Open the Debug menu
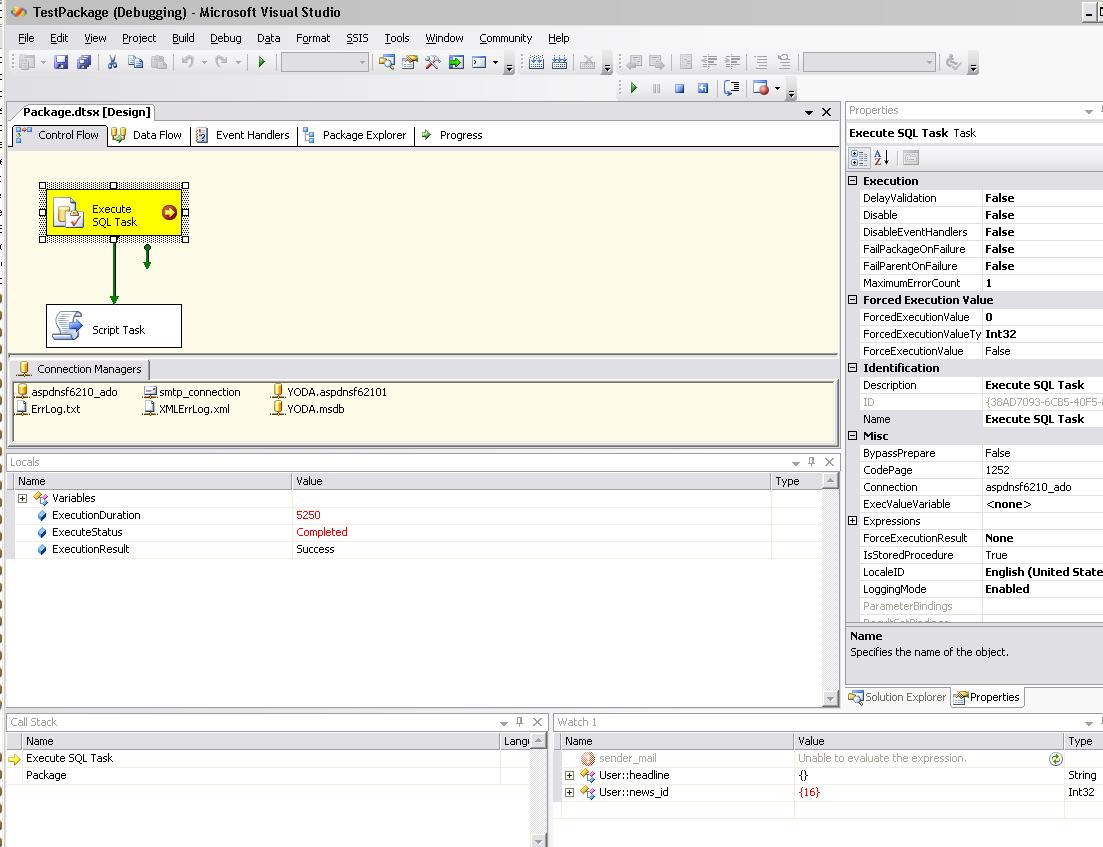1103x847 pixels. coord(225,38)
